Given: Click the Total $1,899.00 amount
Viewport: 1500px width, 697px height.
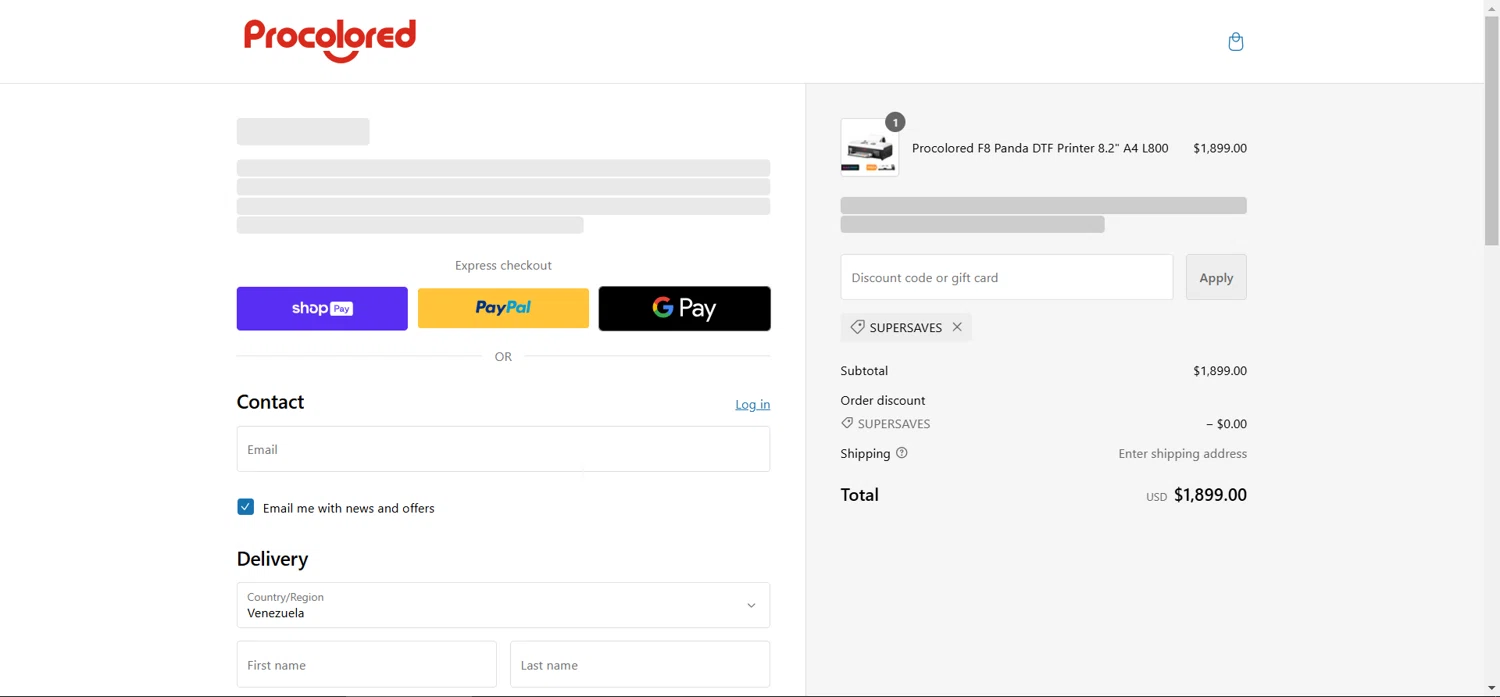Looking at the screenshot, I should pyautogui.click(x=1210, y=495).
